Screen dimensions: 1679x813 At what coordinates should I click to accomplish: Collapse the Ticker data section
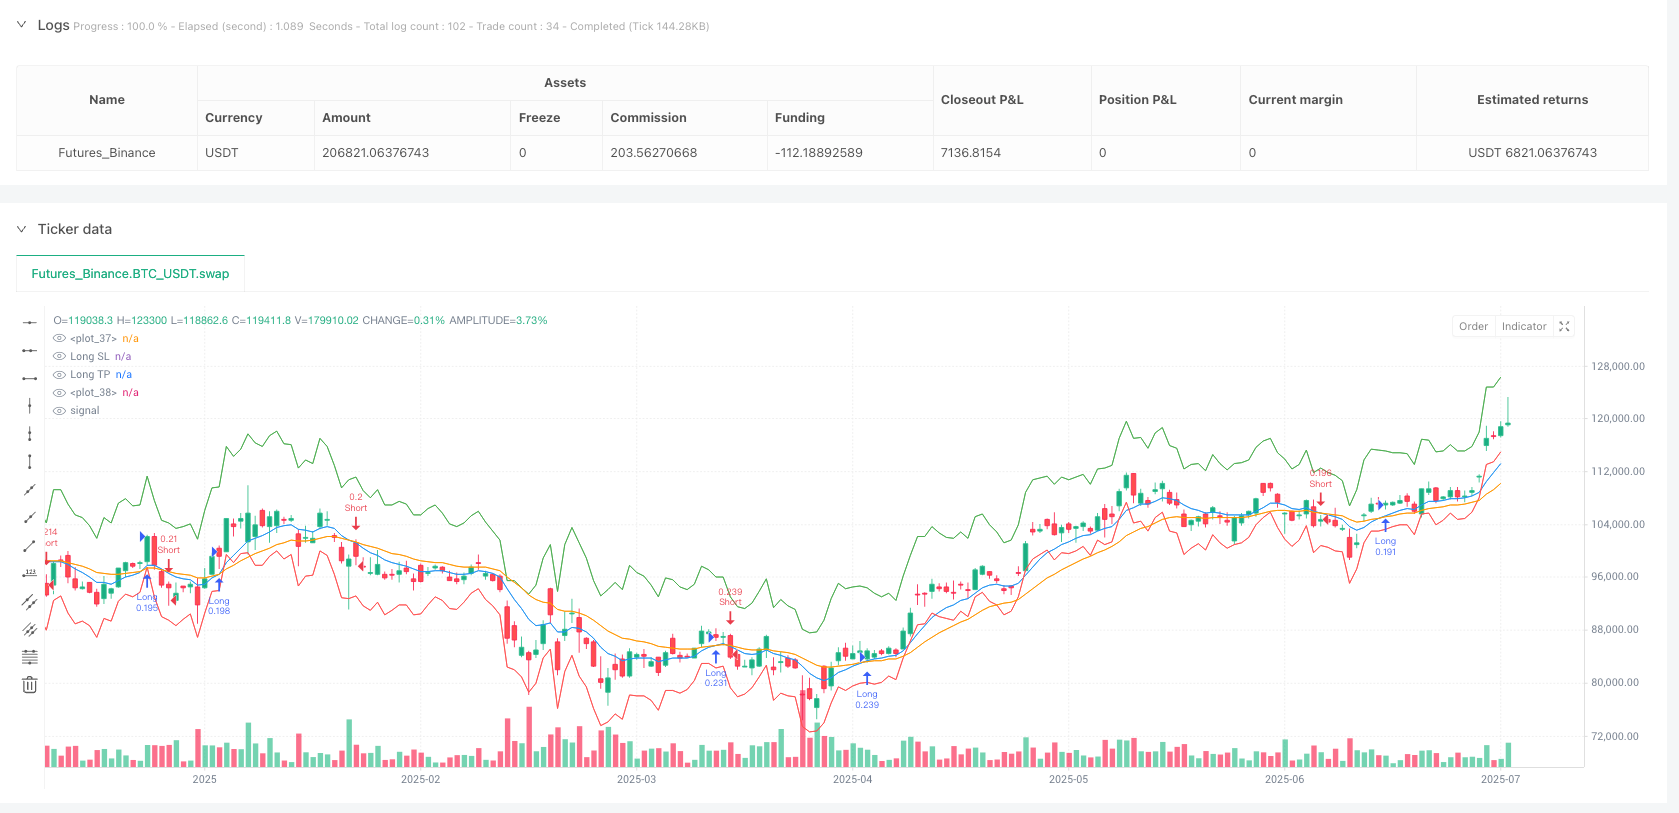[x=21, y=229]
